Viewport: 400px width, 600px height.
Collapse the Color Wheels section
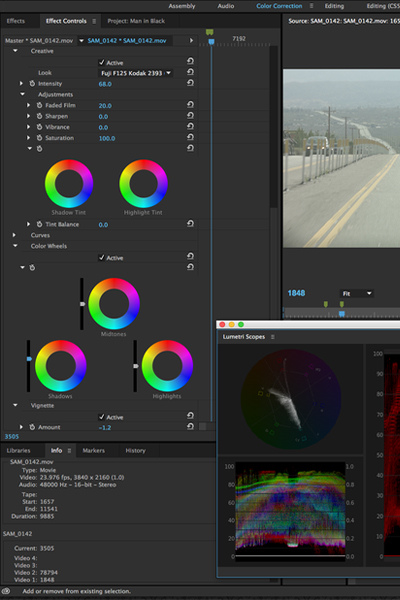click(15, 246)
